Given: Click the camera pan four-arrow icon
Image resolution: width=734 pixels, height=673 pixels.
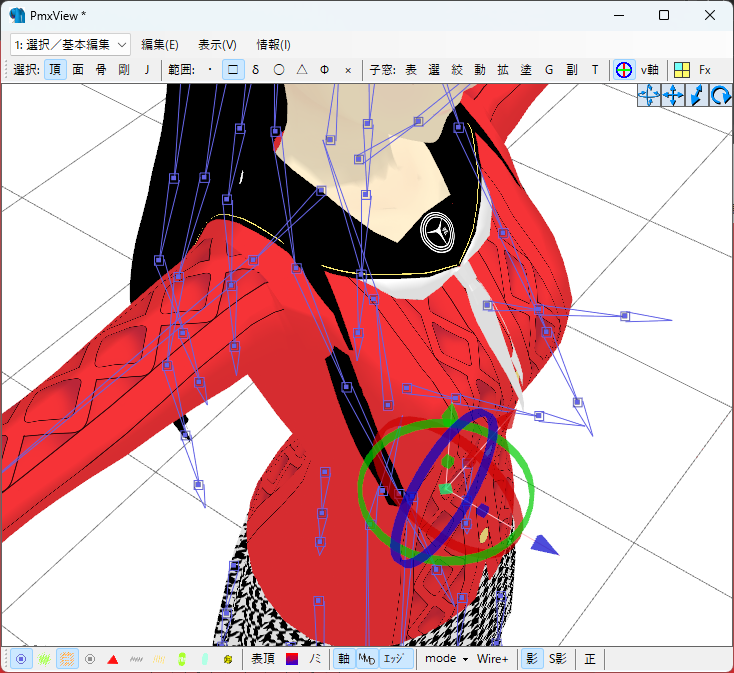Looking at the screenshot, I should [673, 95].
